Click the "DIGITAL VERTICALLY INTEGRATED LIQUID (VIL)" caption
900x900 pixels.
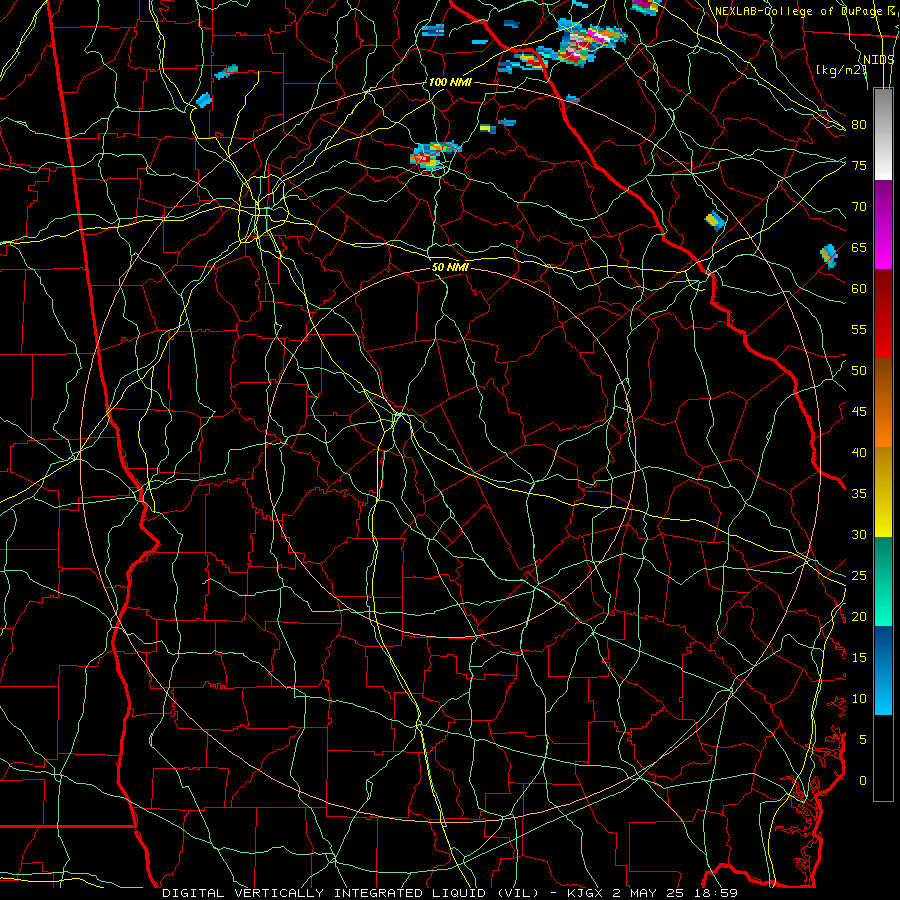coord(351,893)
